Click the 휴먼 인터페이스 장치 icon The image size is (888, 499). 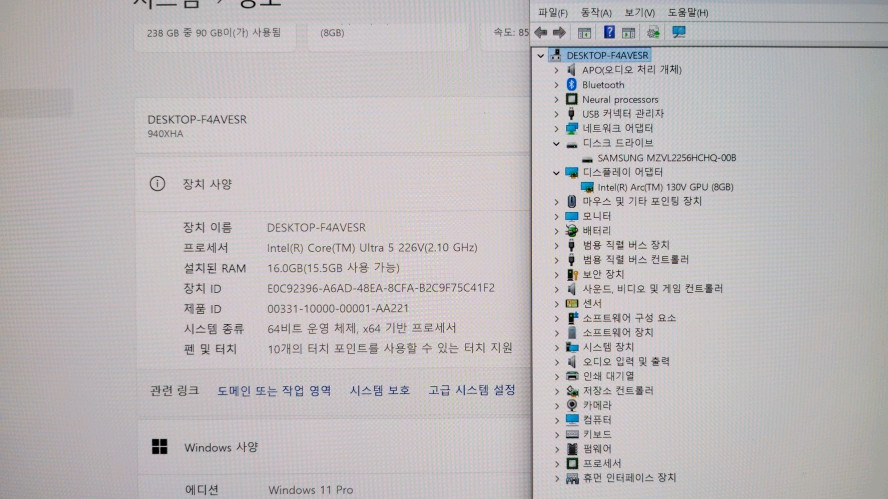click(x=572, y=478)
